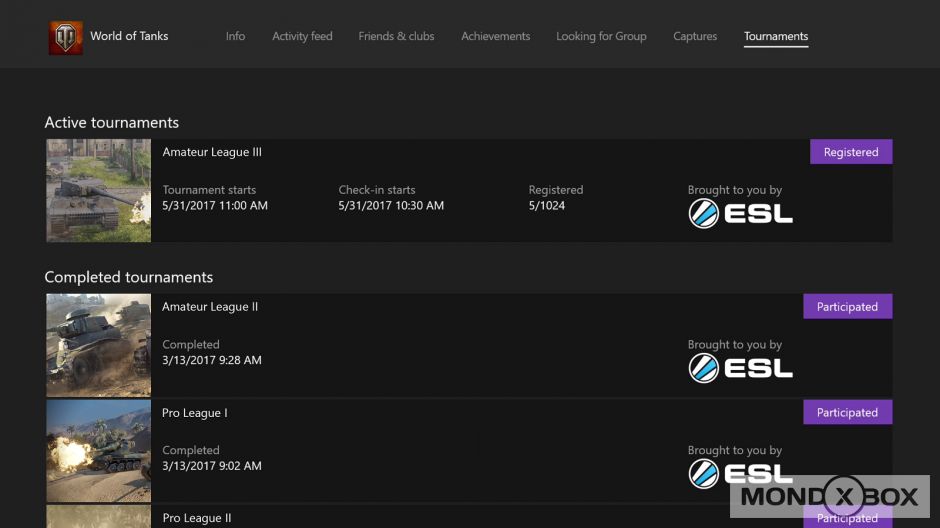Open the Activity feed tab
This screenshot has height=528, width=940.
302,36
